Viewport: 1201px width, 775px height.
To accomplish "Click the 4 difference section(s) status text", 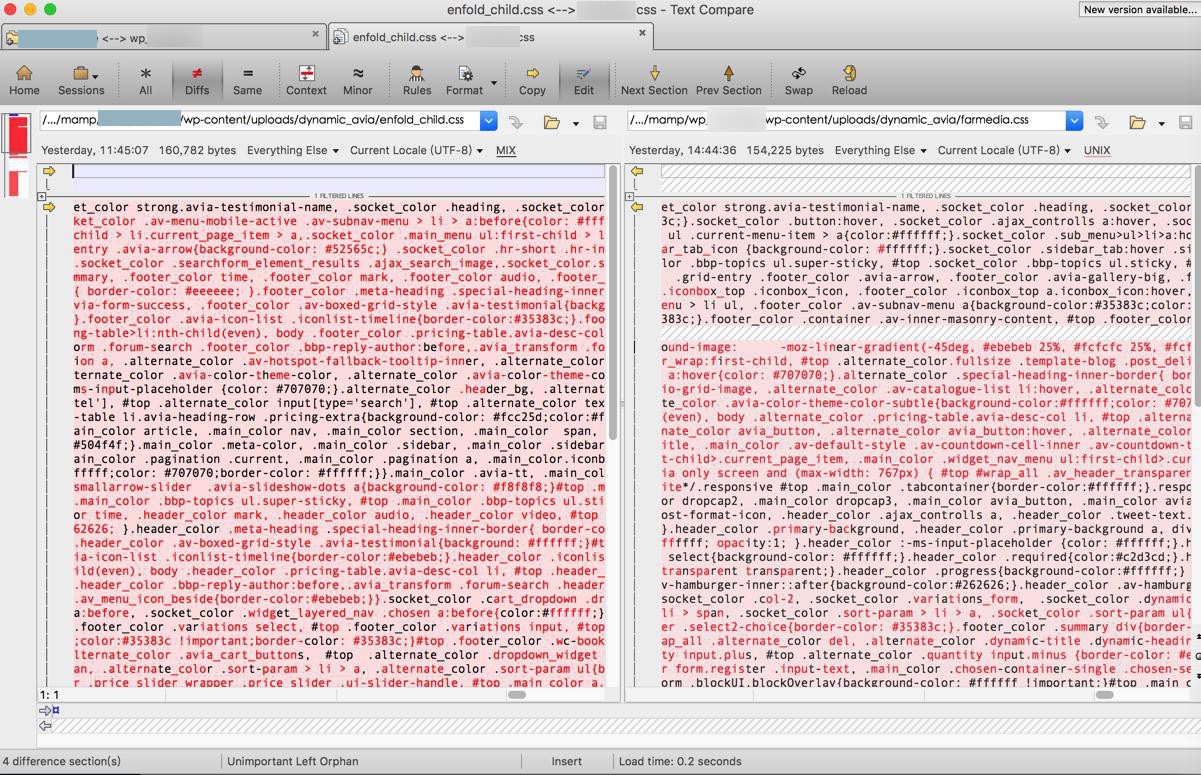I will [x=63, y=761].
